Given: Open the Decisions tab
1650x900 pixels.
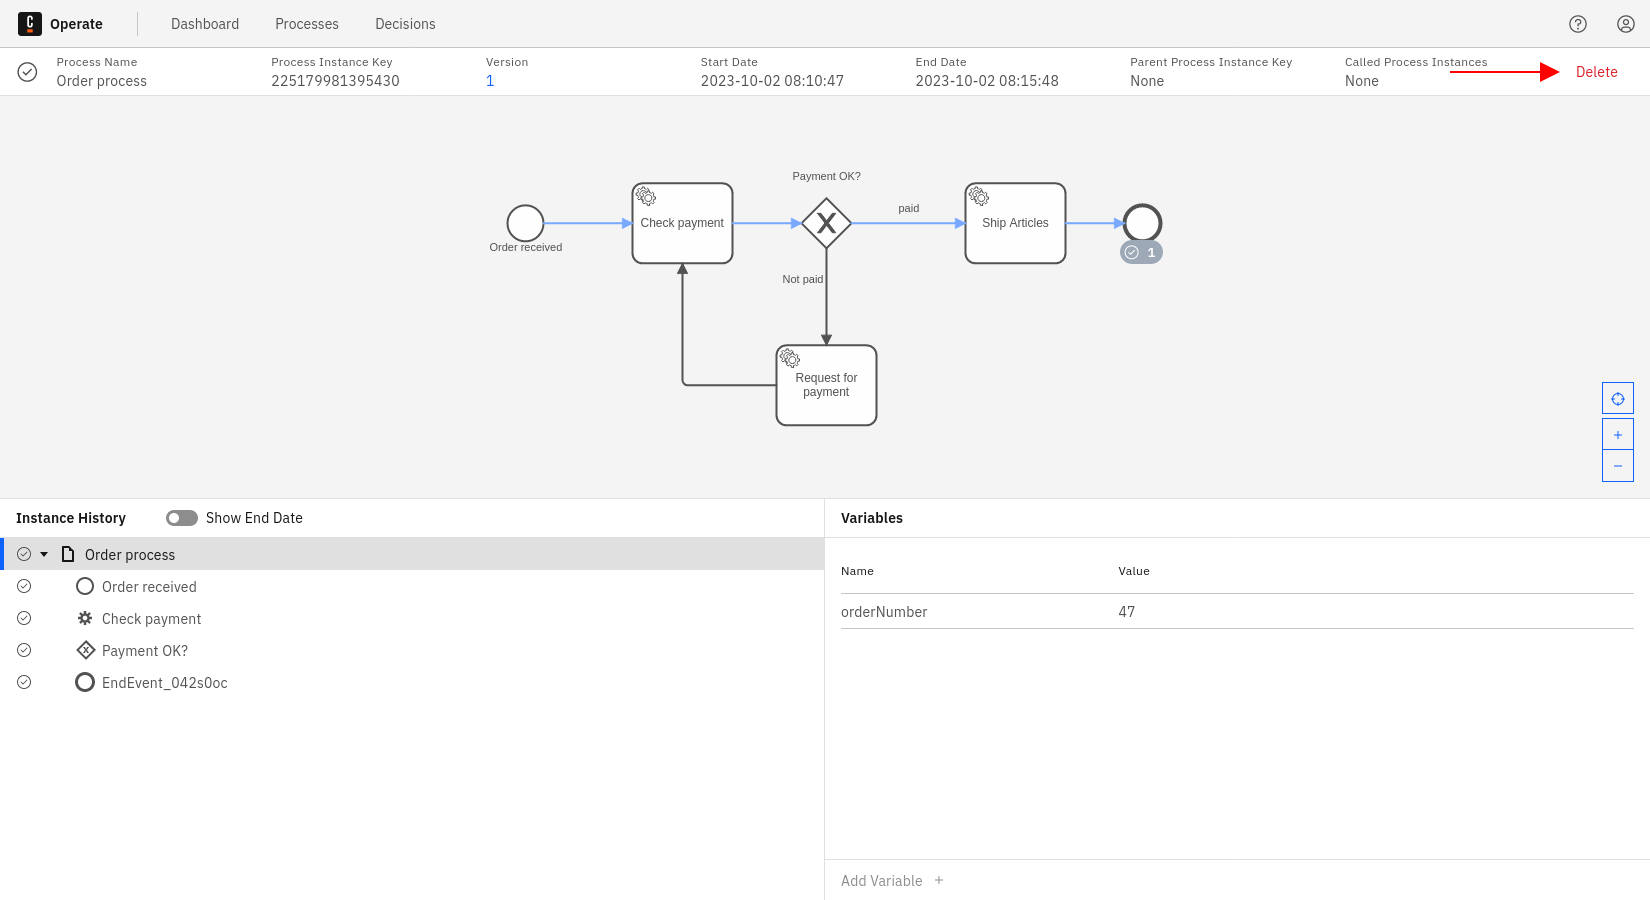Looking at the screenshot, I should pyautogui.click(x=404, y=23).
